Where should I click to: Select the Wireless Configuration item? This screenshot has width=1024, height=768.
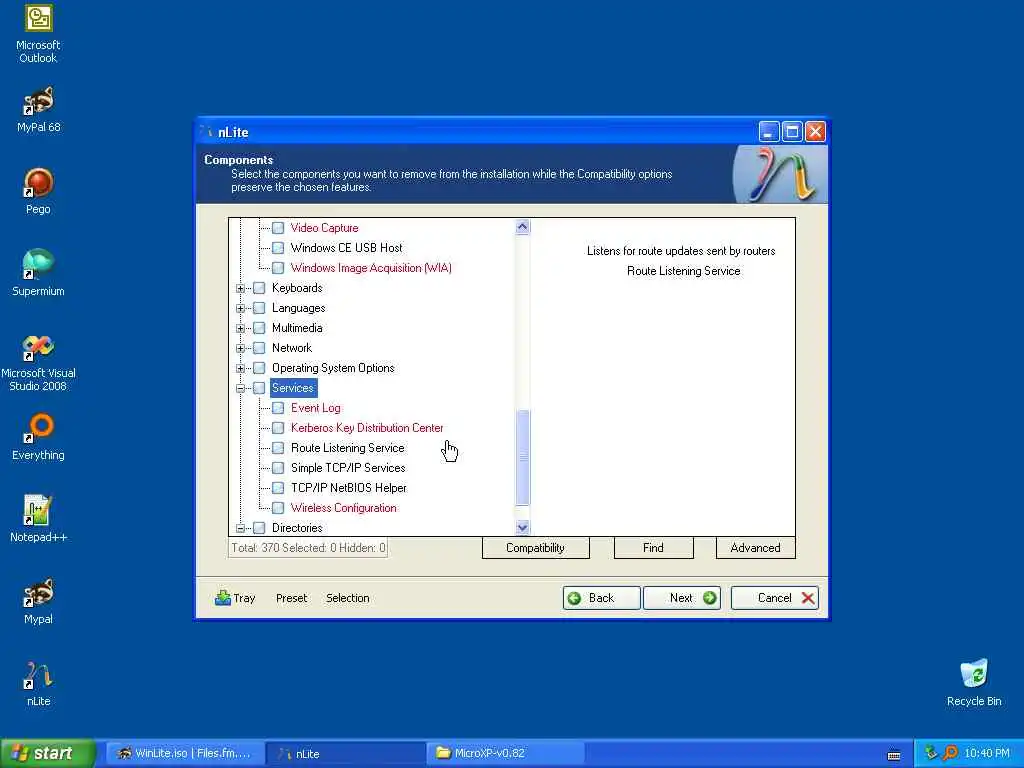344,508
